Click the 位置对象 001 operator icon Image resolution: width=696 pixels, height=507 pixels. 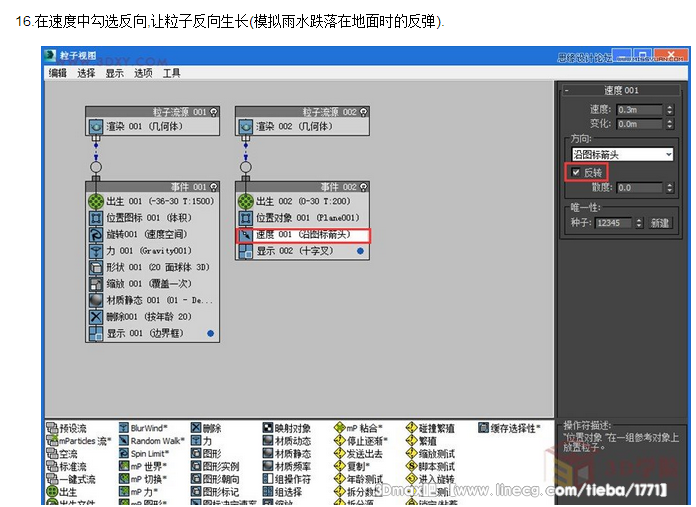[x=245, y=218]
